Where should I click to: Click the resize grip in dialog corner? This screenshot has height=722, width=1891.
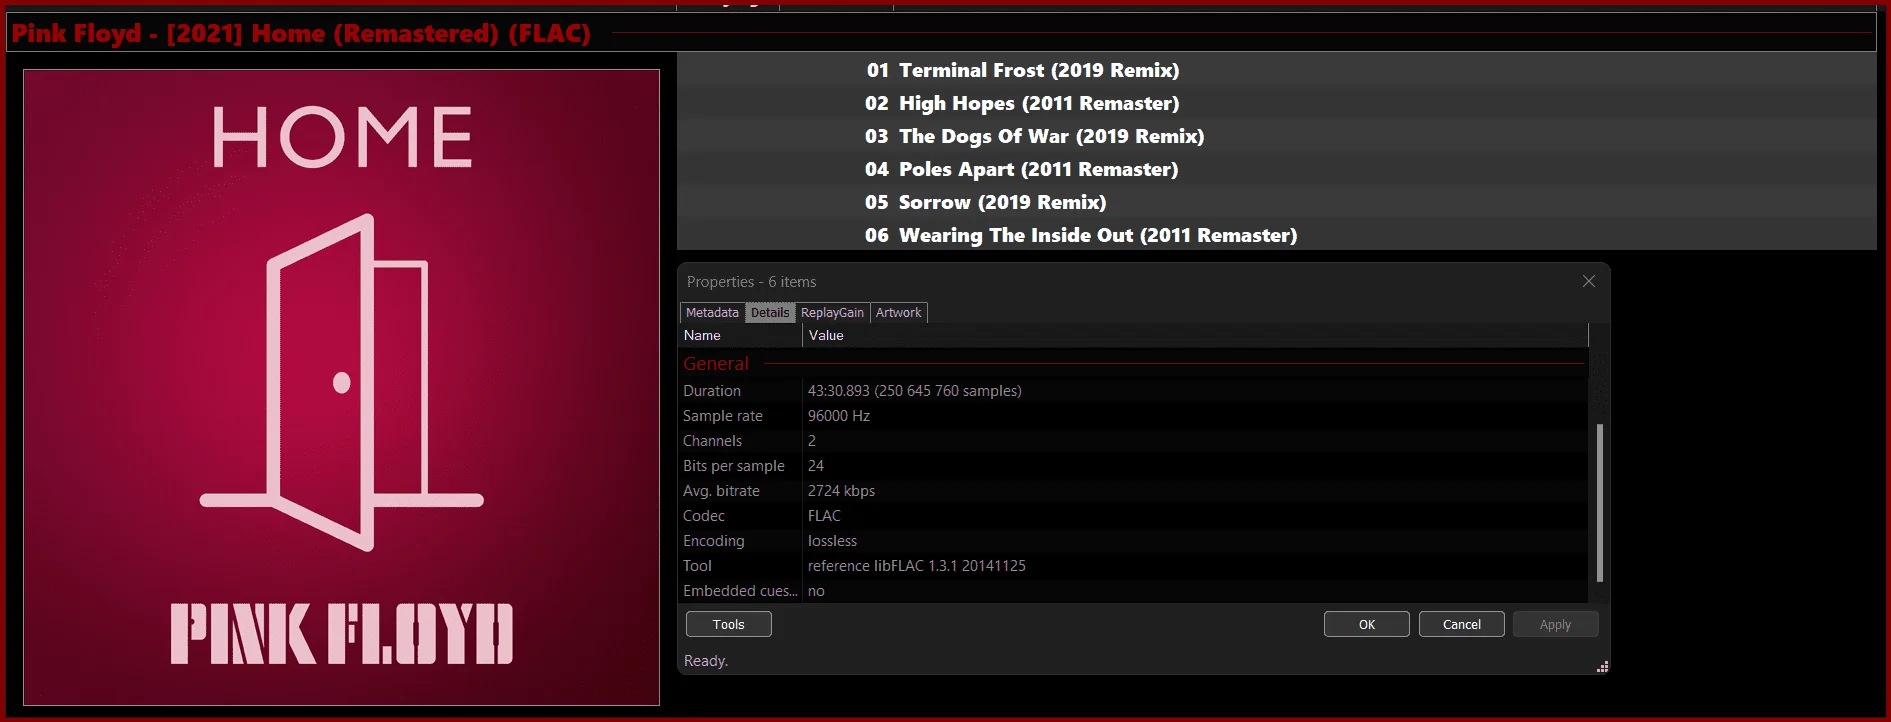click(x=1602, y=667)
